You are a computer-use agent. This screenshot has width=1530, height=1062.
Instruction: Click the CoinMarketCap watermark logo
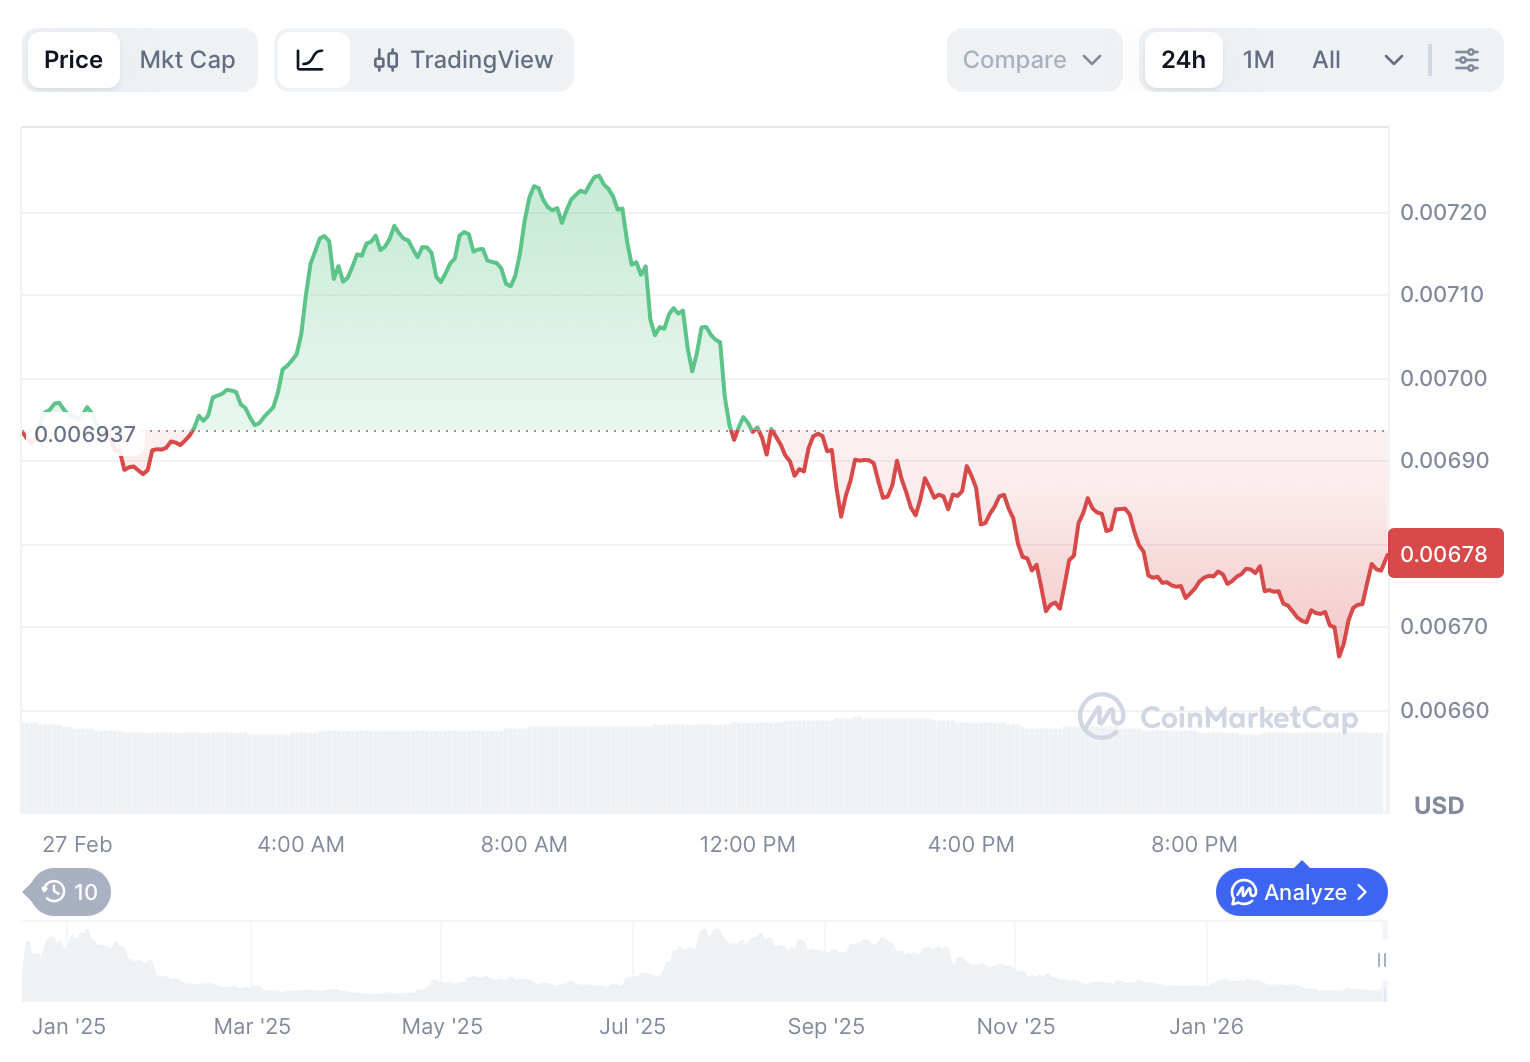1101,716
